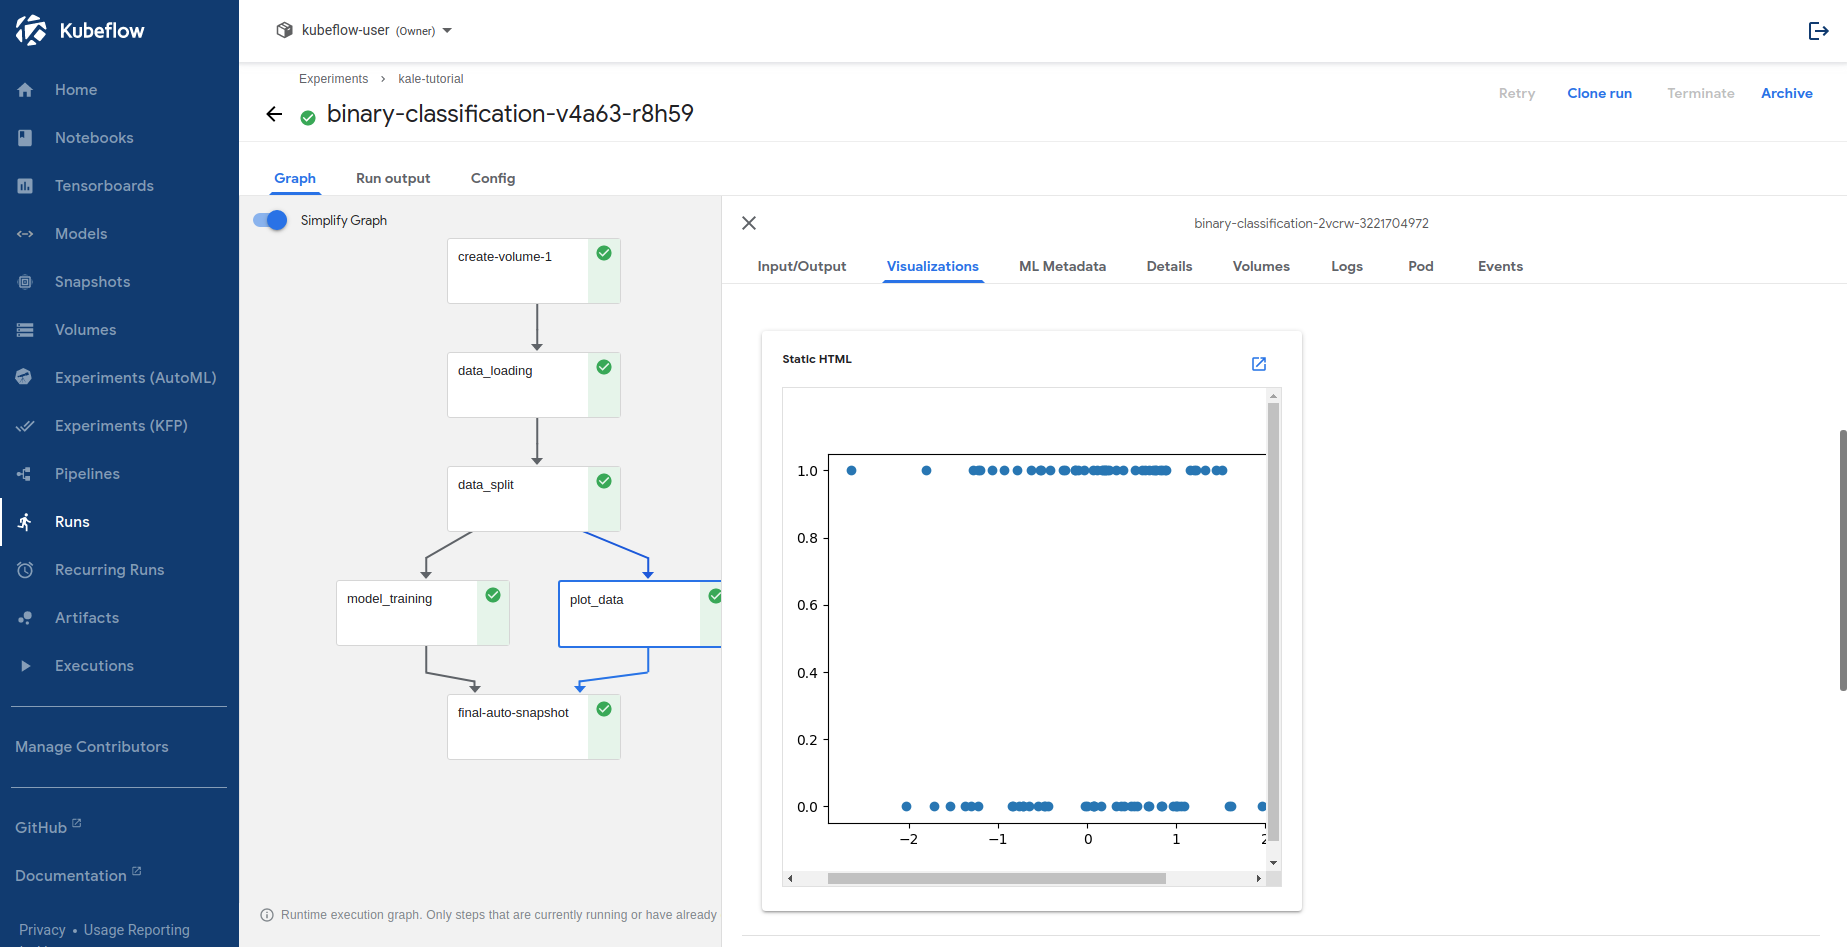Screen dimensions: 1847x947
Task: Open the Details tab
Action: 1169,266
